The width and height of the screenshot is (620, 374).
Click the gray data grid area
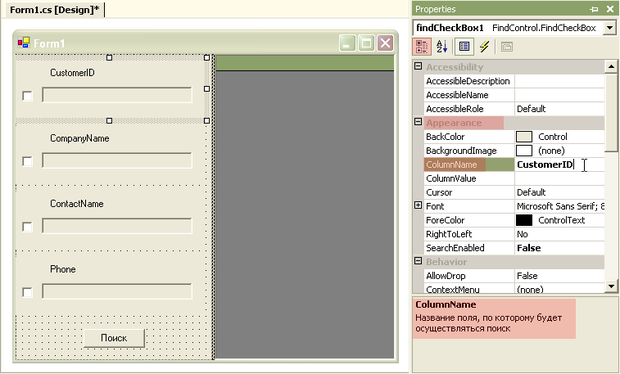click(x=305, y=214)
